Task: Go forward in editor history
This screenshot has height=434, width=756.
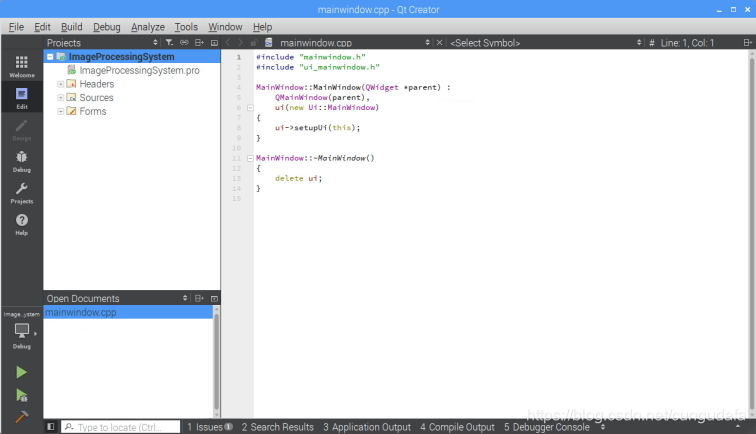Action: pos(240,42)
